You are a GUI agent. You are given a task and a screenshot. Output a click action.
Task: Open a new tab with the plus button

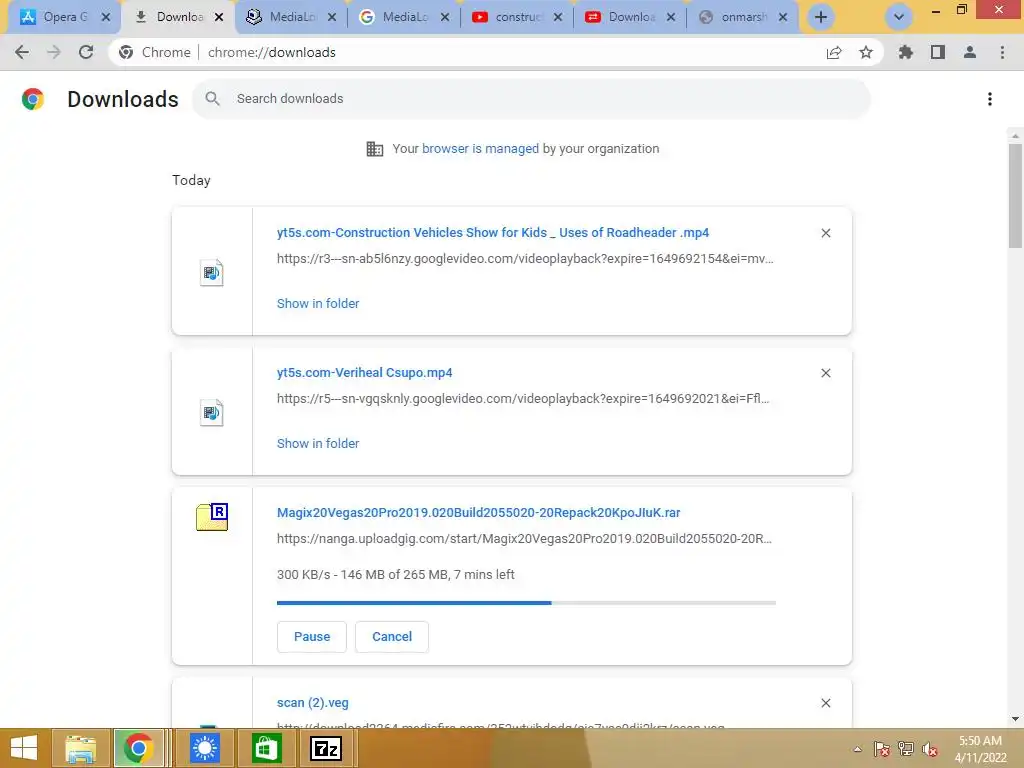point(821,17)
